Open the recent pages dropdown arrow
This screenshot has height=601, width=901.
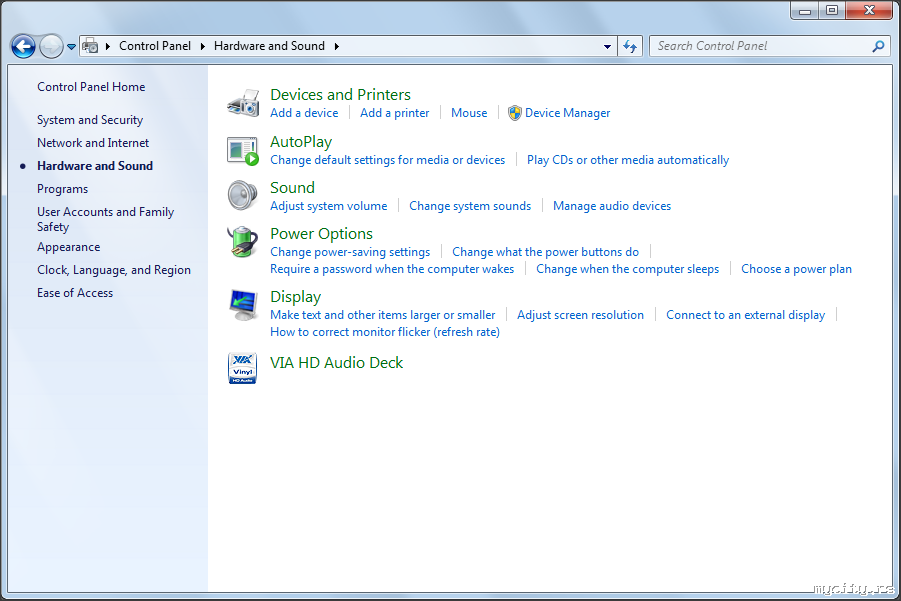71,47
